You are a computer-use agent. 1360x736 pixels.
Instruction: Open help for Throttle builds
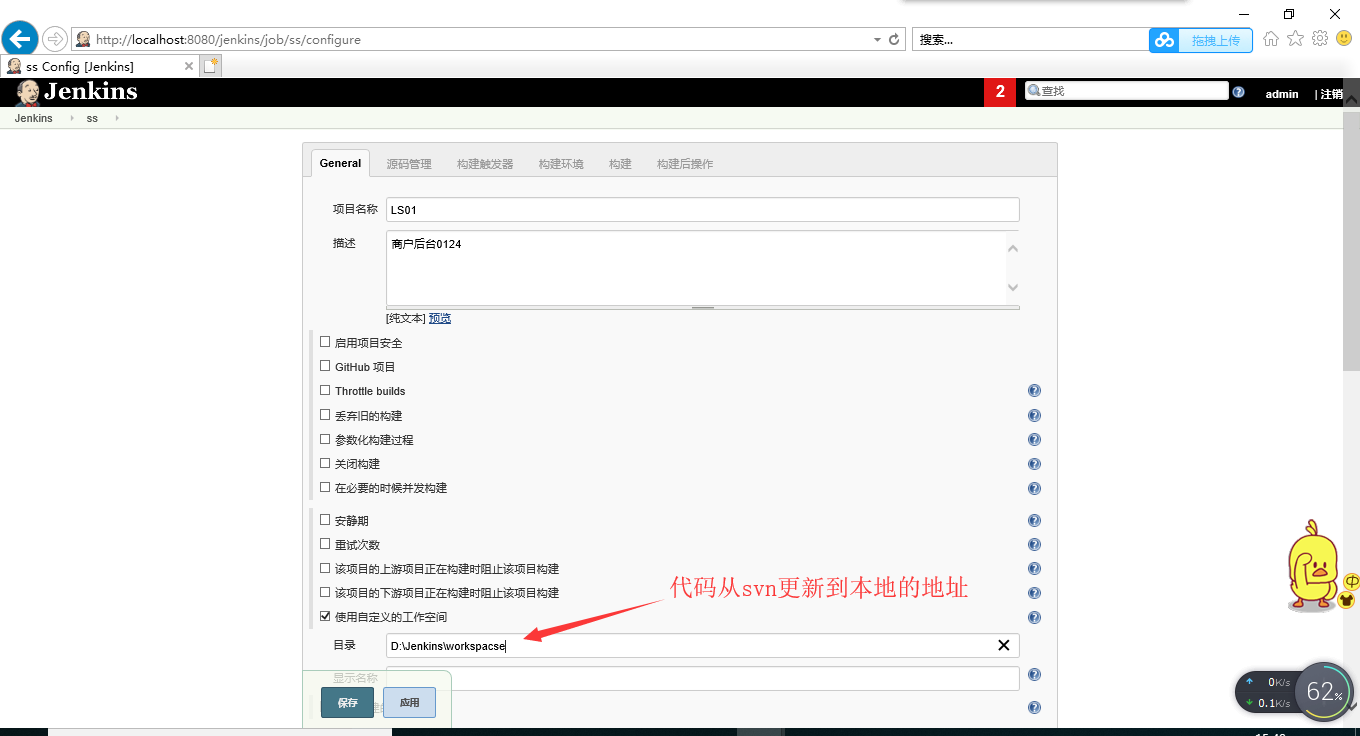[1034, 391]
